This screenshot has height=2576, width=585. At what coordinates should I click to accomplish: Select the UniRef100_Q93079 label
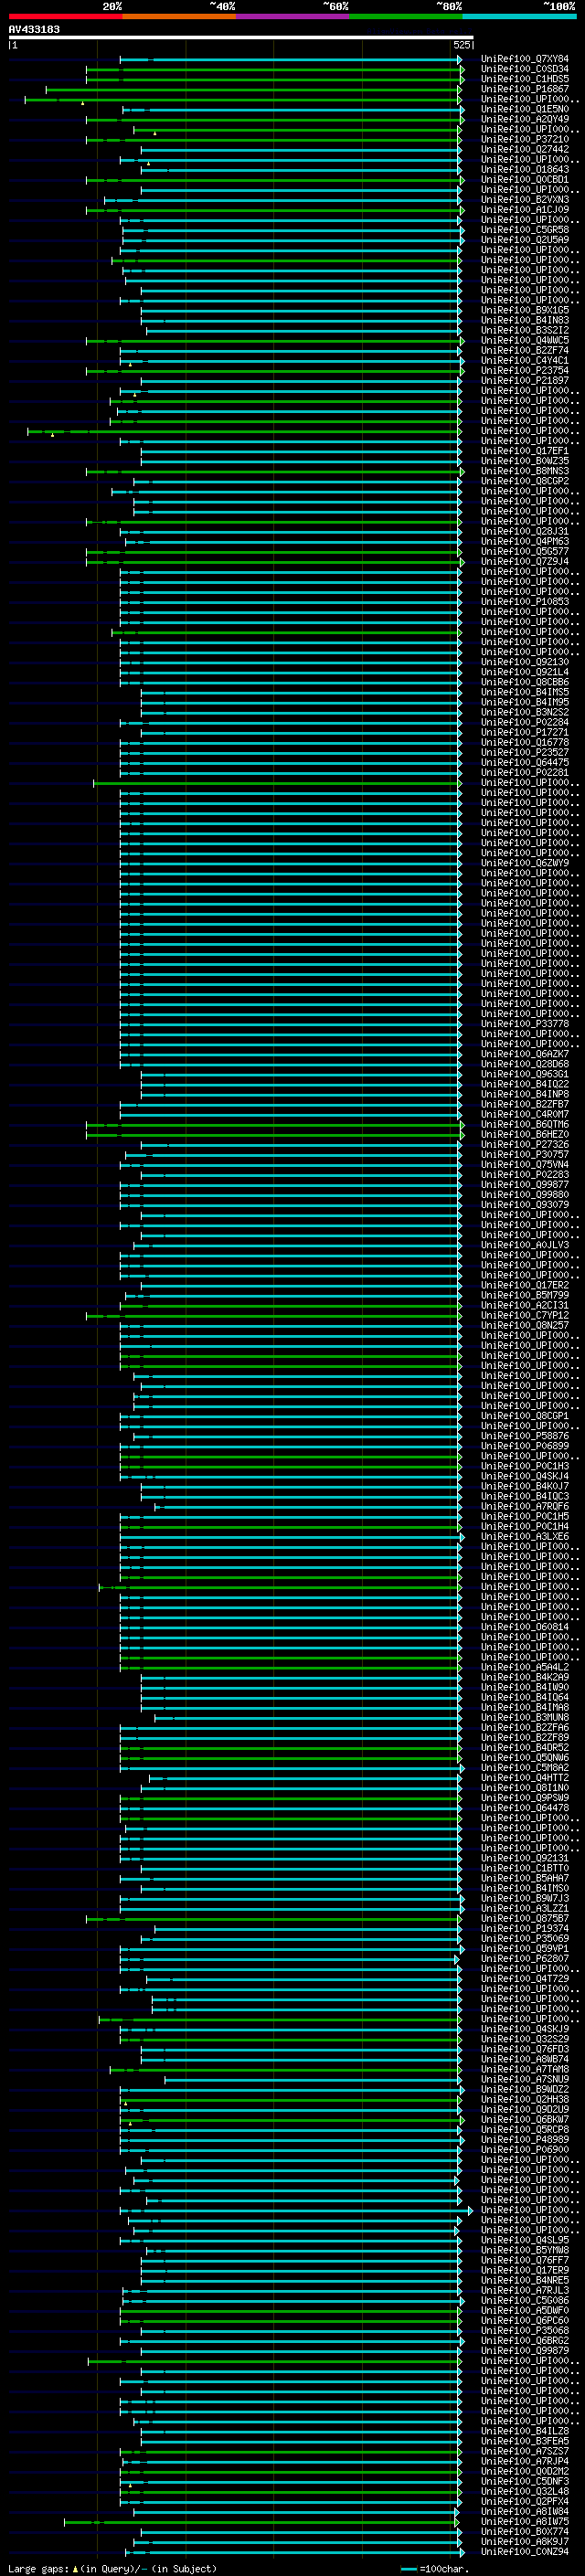click(525, 1204)
